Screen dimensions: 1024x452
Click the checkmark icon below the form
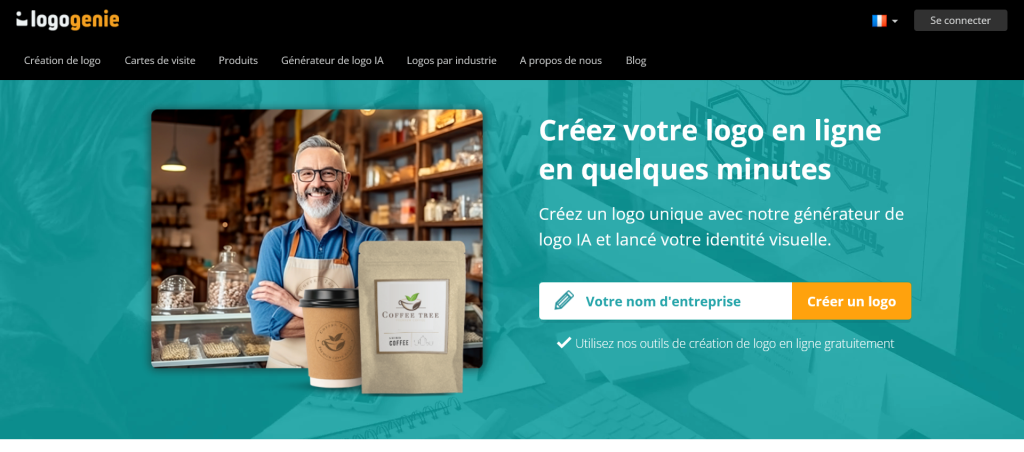pyautogui.click(x=564, y=342)
